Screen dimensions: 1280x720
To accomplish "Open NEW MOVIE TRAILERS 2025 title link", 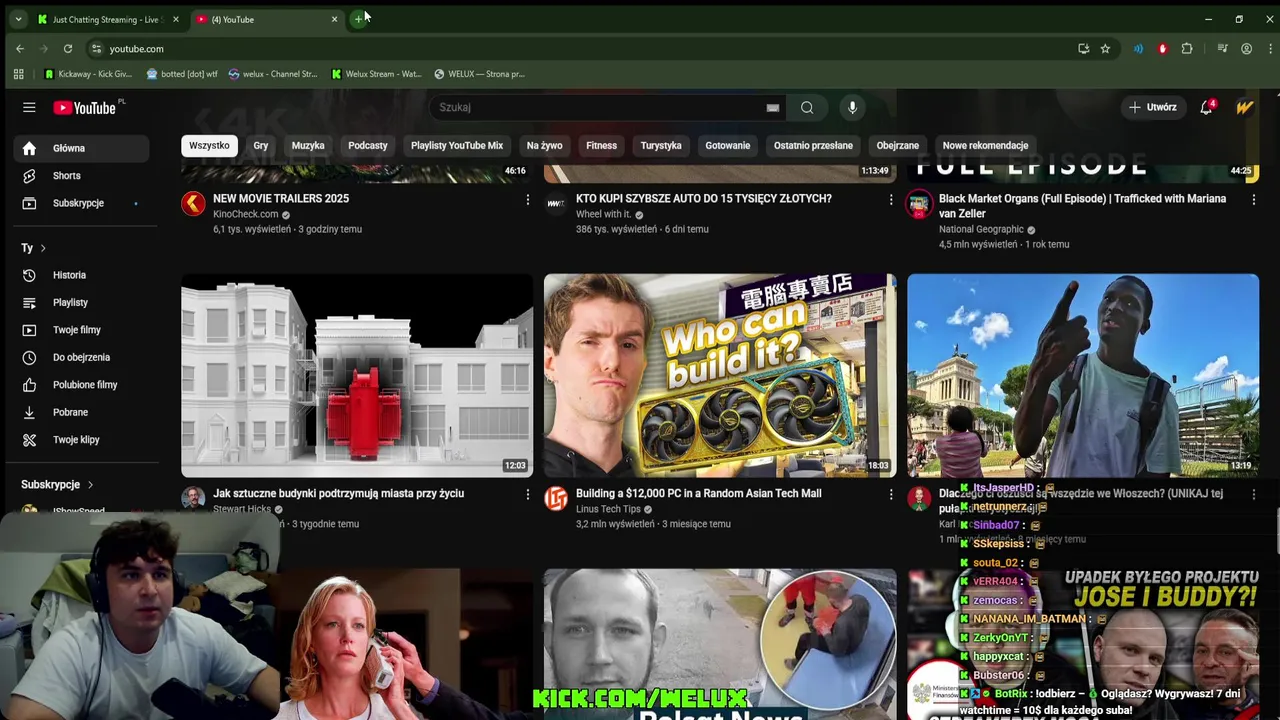I will (281, 199).
